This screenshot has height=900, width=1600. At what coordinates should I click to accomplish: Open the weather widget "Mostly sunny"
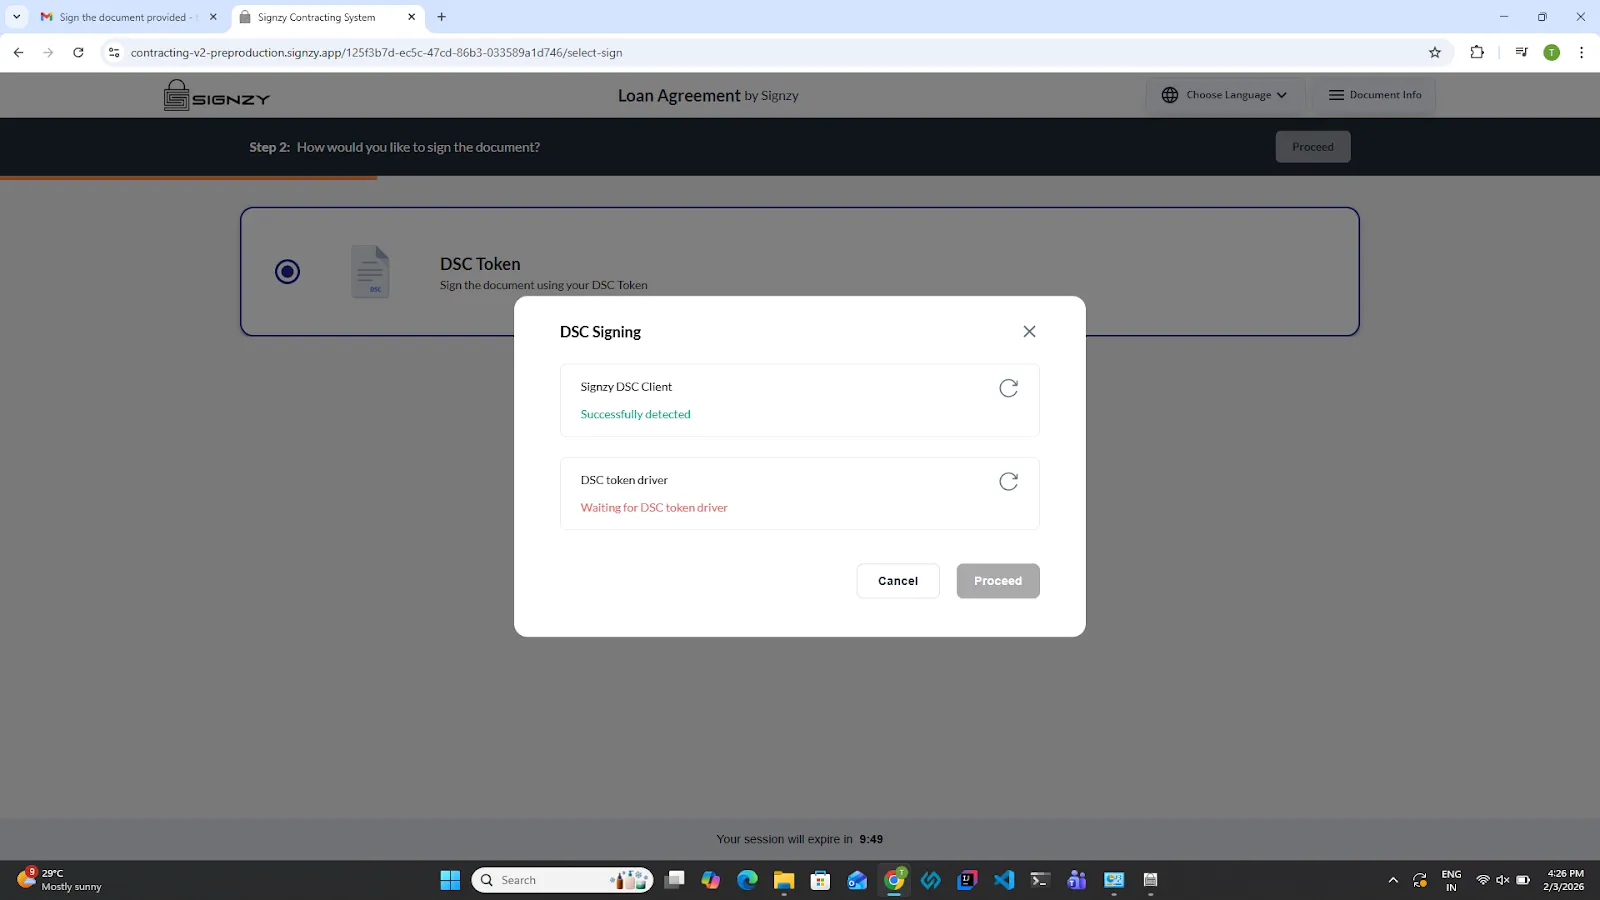tap(60, 880)
